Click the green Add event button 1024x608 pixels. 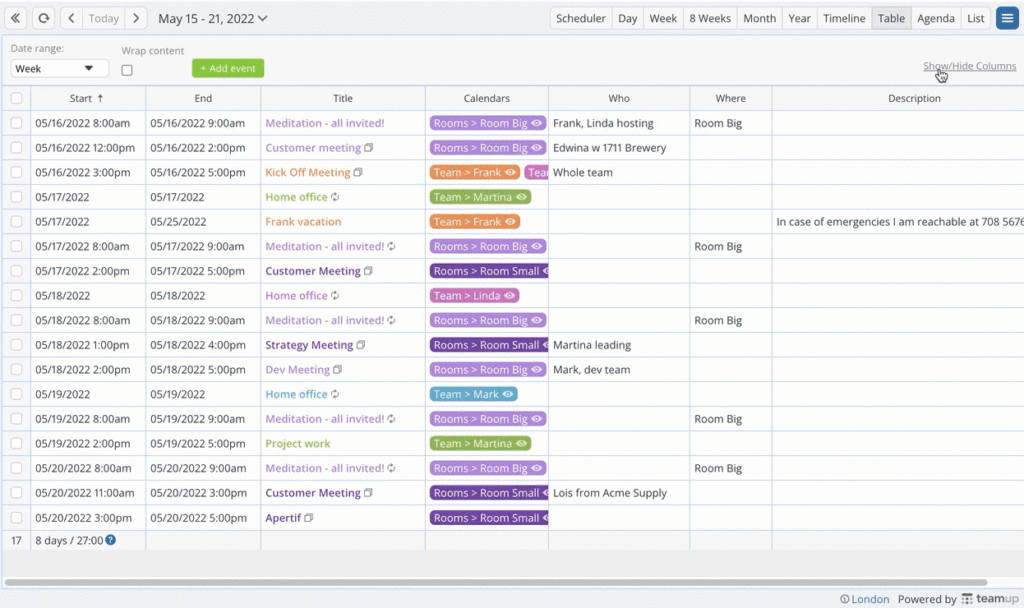(228, 68)
